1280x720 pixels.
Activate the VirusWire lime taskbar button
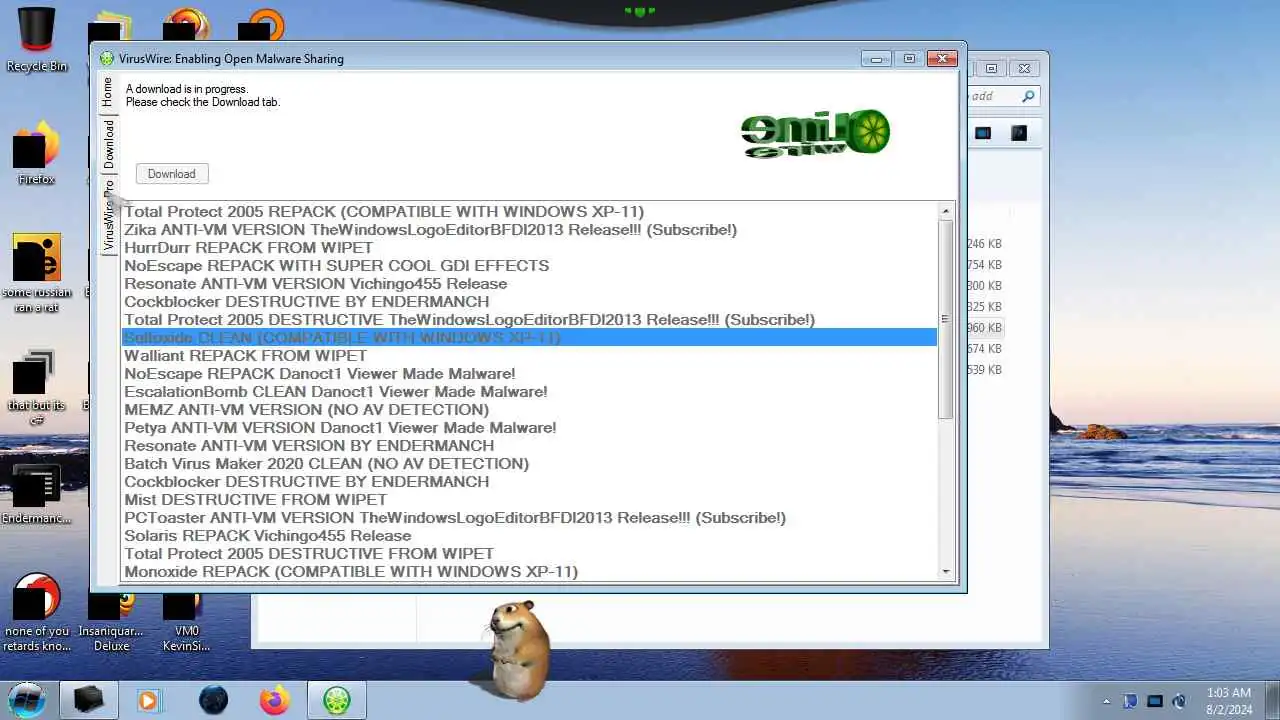pyautogui.click(x=337, y=700)
